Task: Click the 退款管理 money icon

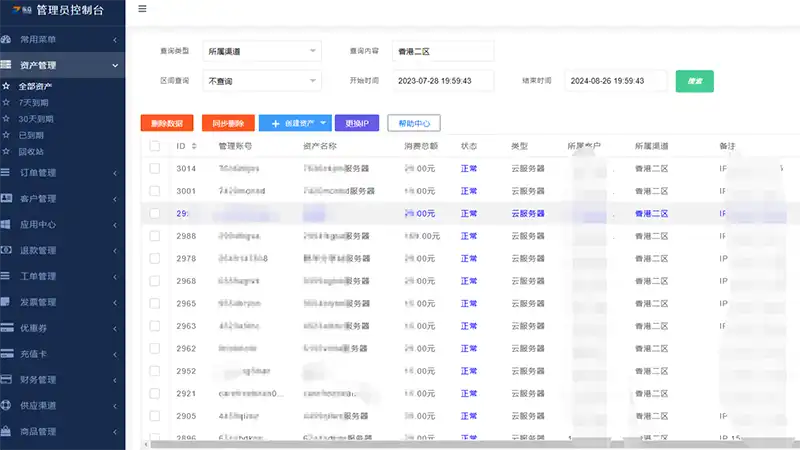Action: click(6, 250)
